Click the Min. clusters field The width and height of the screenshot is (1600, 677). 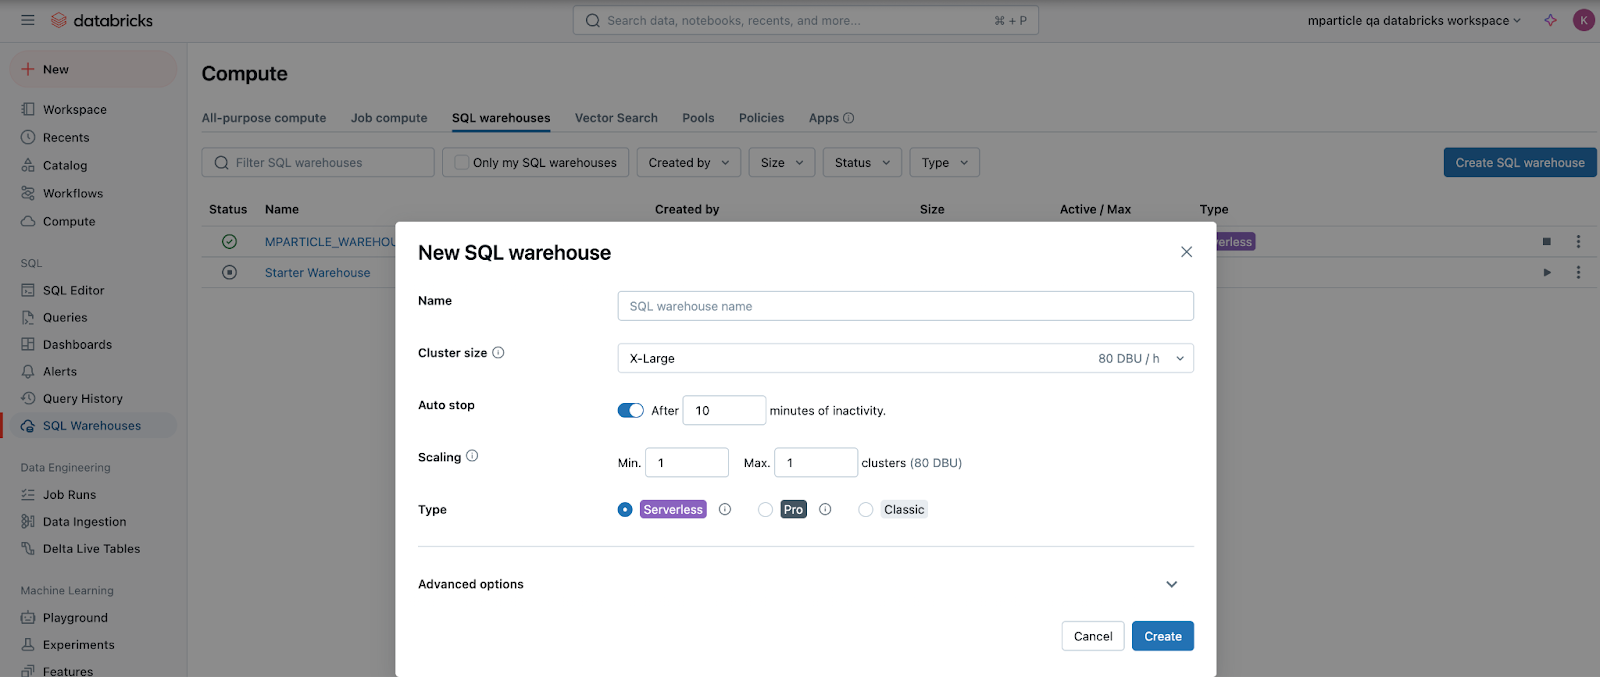687,462
